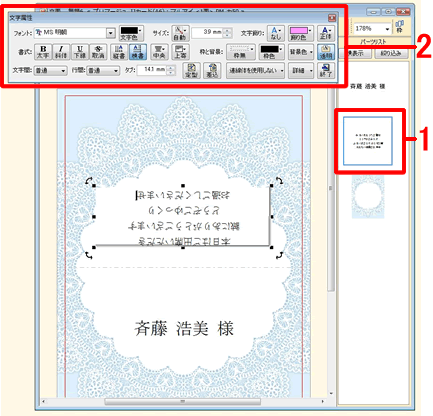The height and width of the screenshot is (416, 433).
Task: Select the 斉藤 浩美 様 parts list item
Action: click(x=367, y=86)
